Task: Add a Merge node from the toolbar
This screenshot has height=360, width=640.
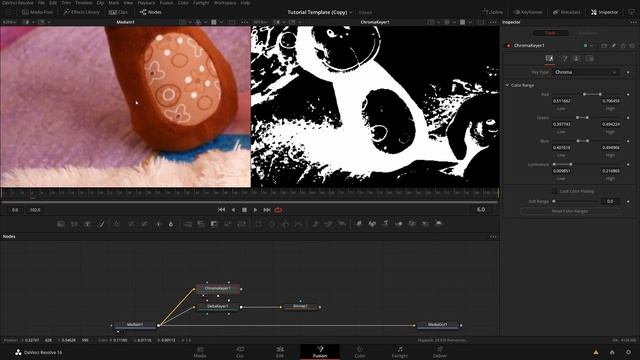Action: (x=187, y=224)
